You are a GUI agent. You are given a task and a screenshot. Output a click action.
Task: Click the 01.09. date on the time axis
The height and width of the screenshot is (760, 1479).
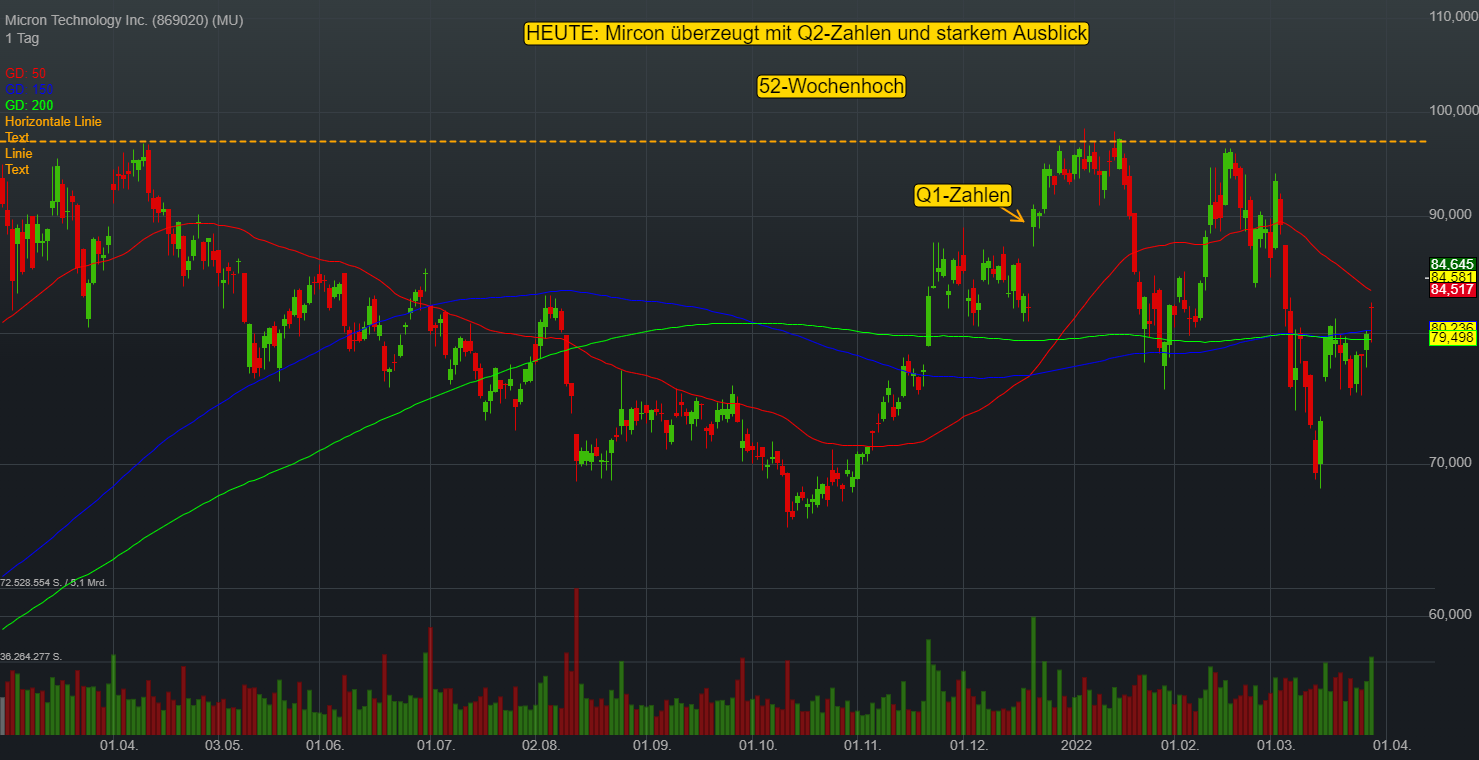pos(652,746)
